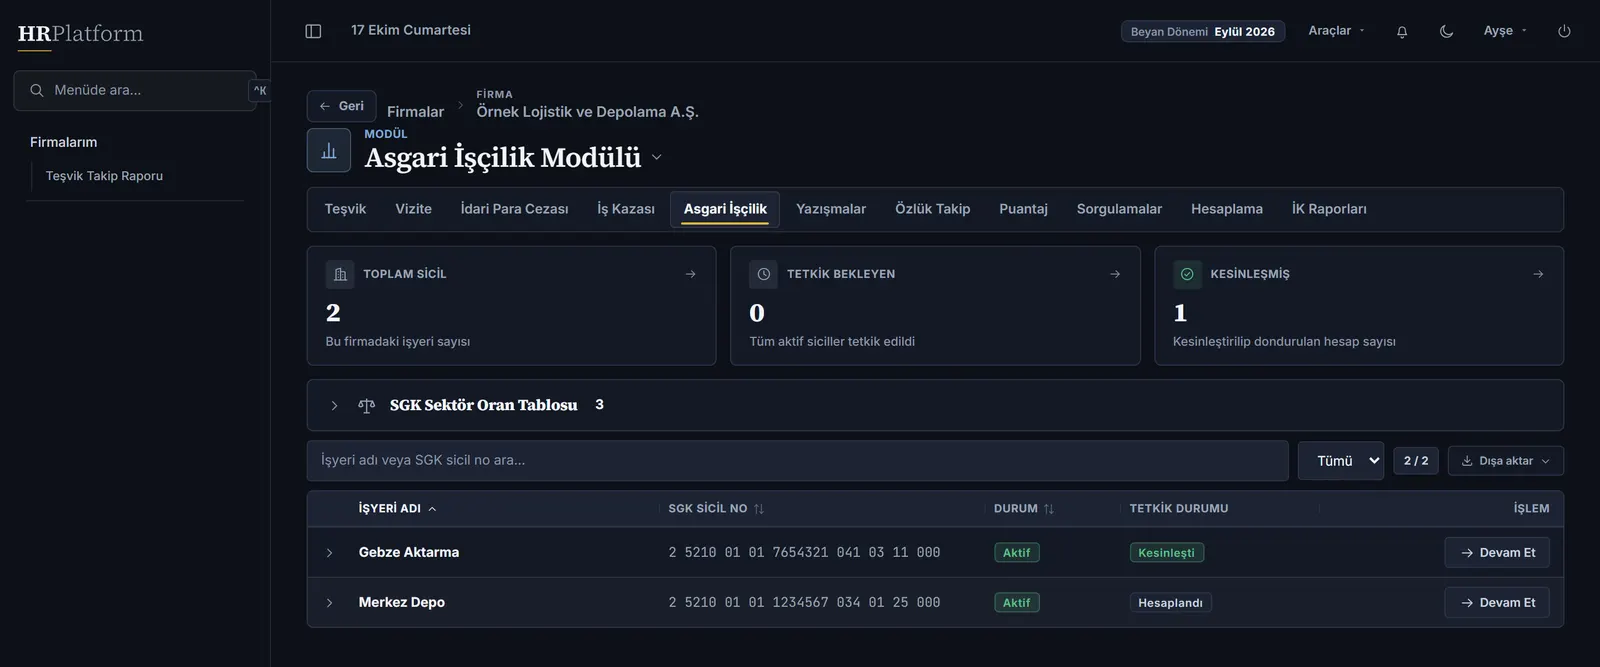Open Firmalarım in the sidebar
The width and height of the screenshot is (1600, 667).
(63, 142)
